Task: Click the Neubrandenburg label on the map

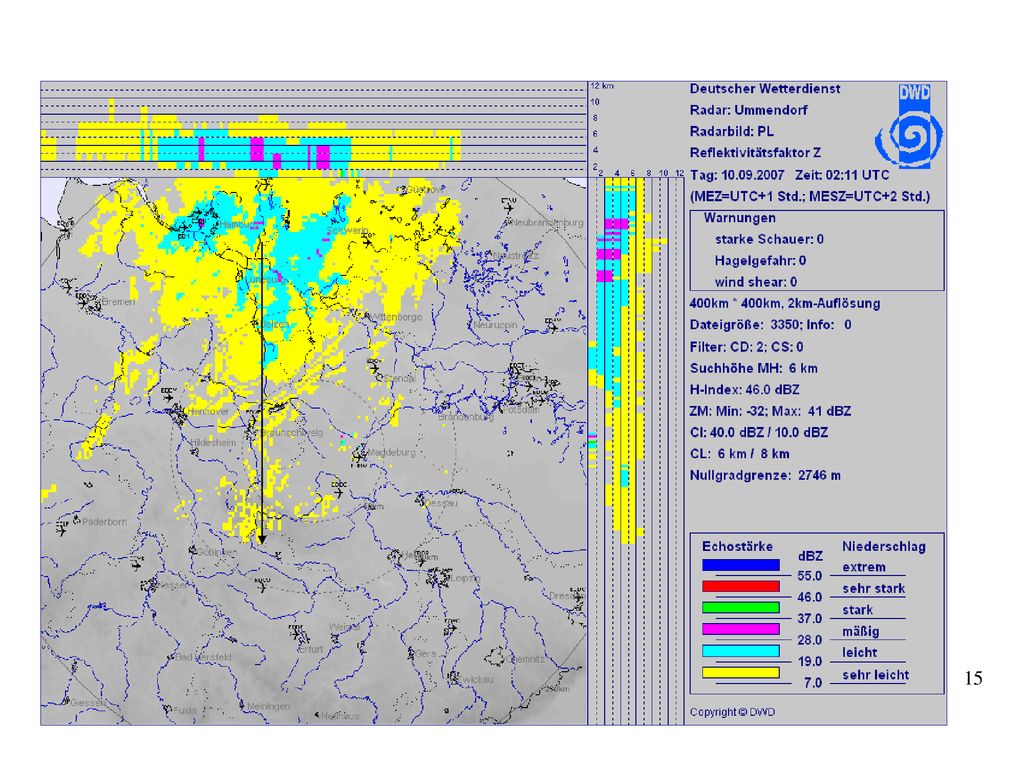Action: point(547,222)
